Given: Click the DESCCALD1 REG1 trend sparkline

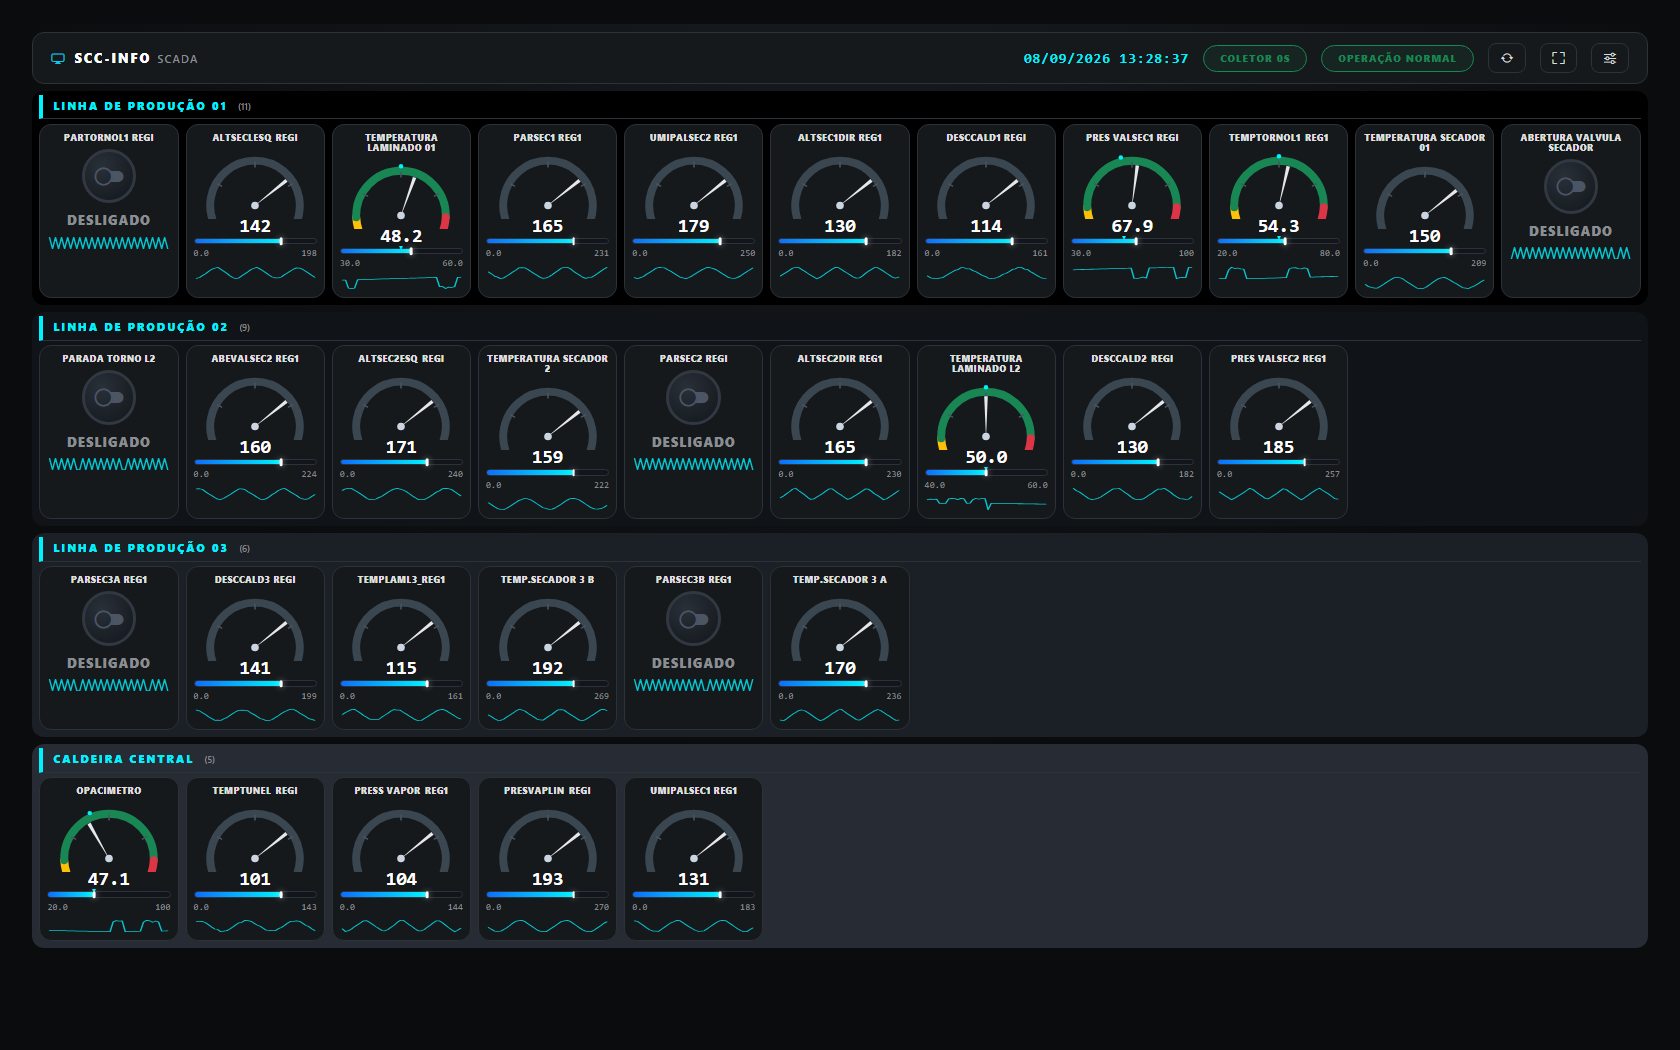Looking at the screenshot, I should coord(986,273).
